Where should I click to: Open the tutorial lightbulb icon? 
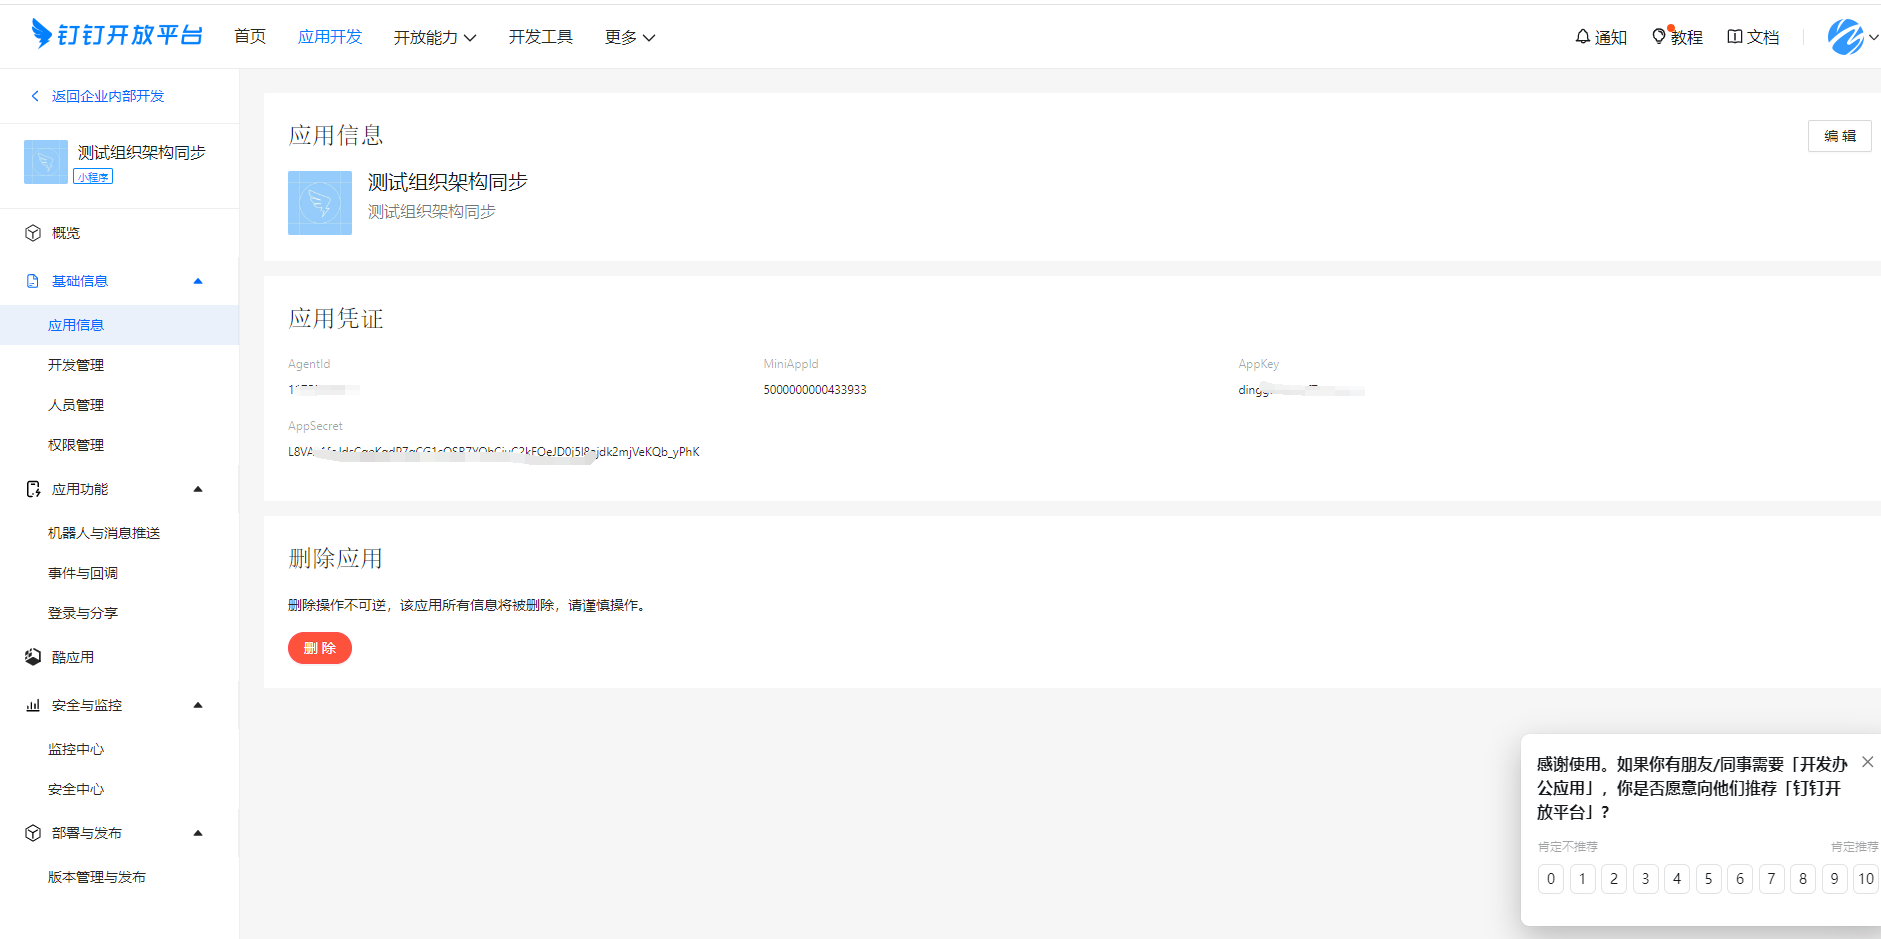[x=1659, y=37]
